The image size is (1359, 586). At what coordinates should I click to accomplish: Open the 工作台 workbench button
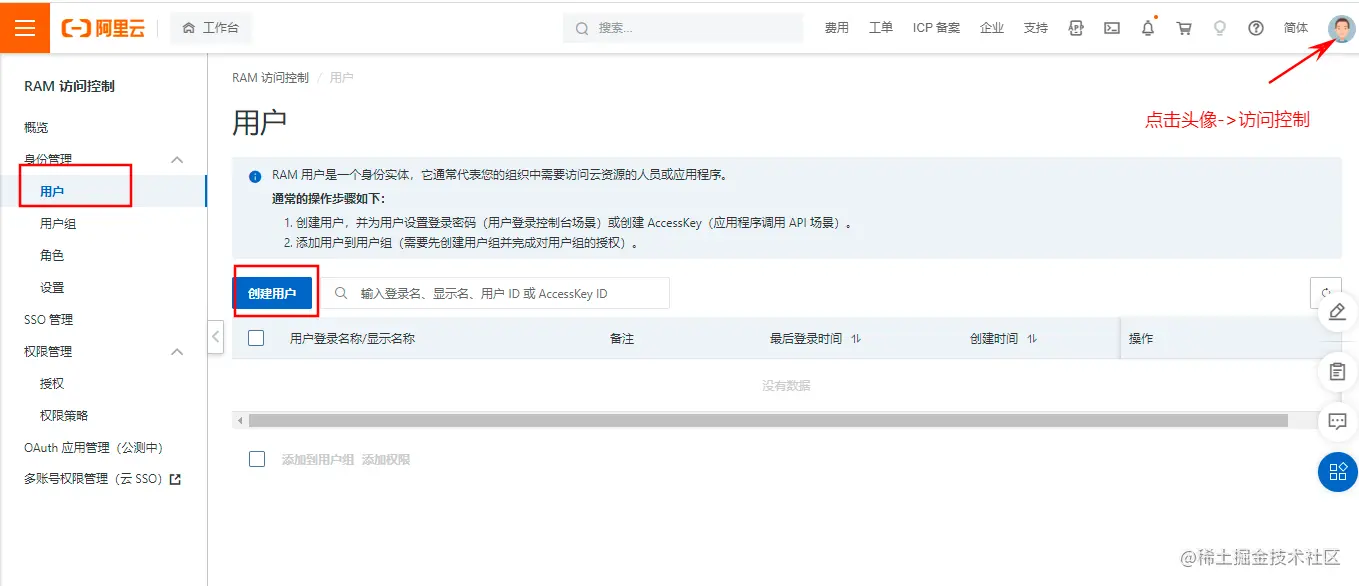211,28
